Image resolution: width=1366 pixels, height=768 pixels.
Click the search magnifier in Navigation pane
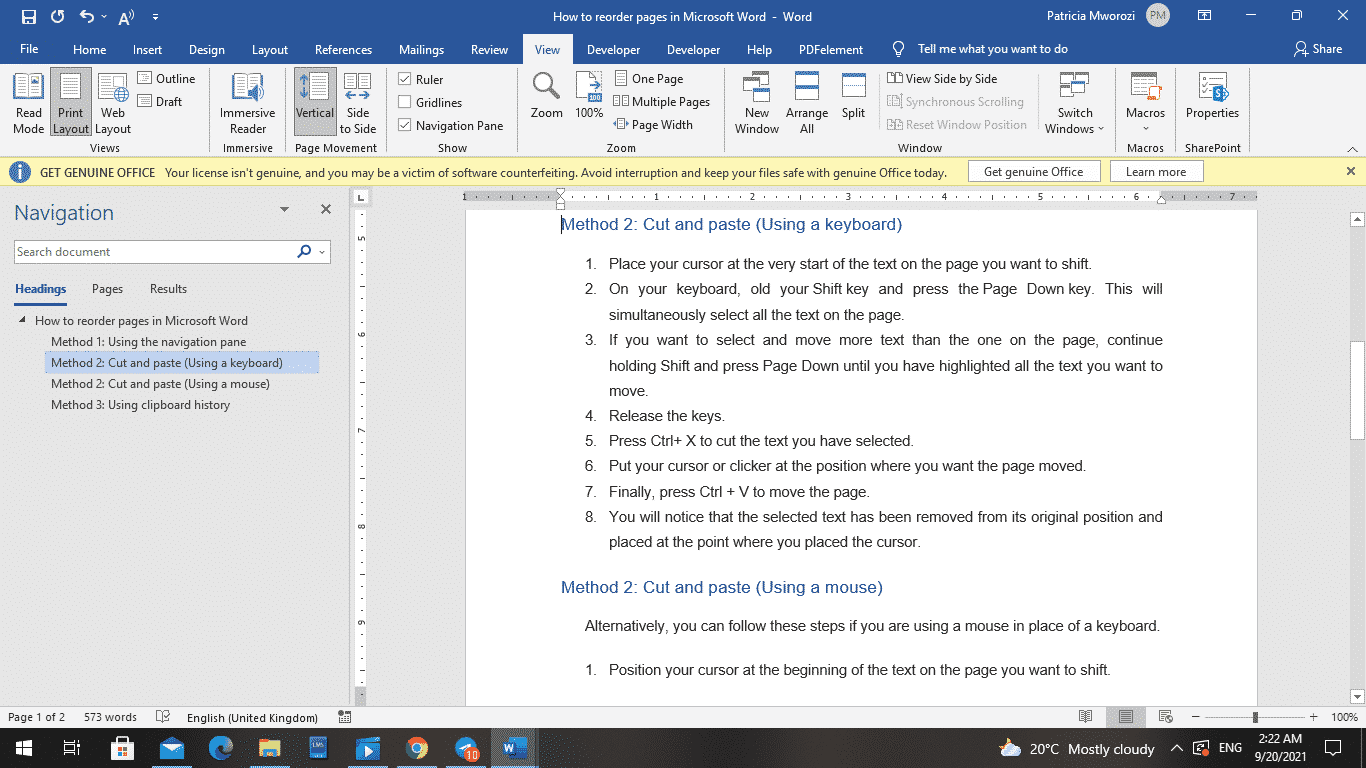(304, 252)
